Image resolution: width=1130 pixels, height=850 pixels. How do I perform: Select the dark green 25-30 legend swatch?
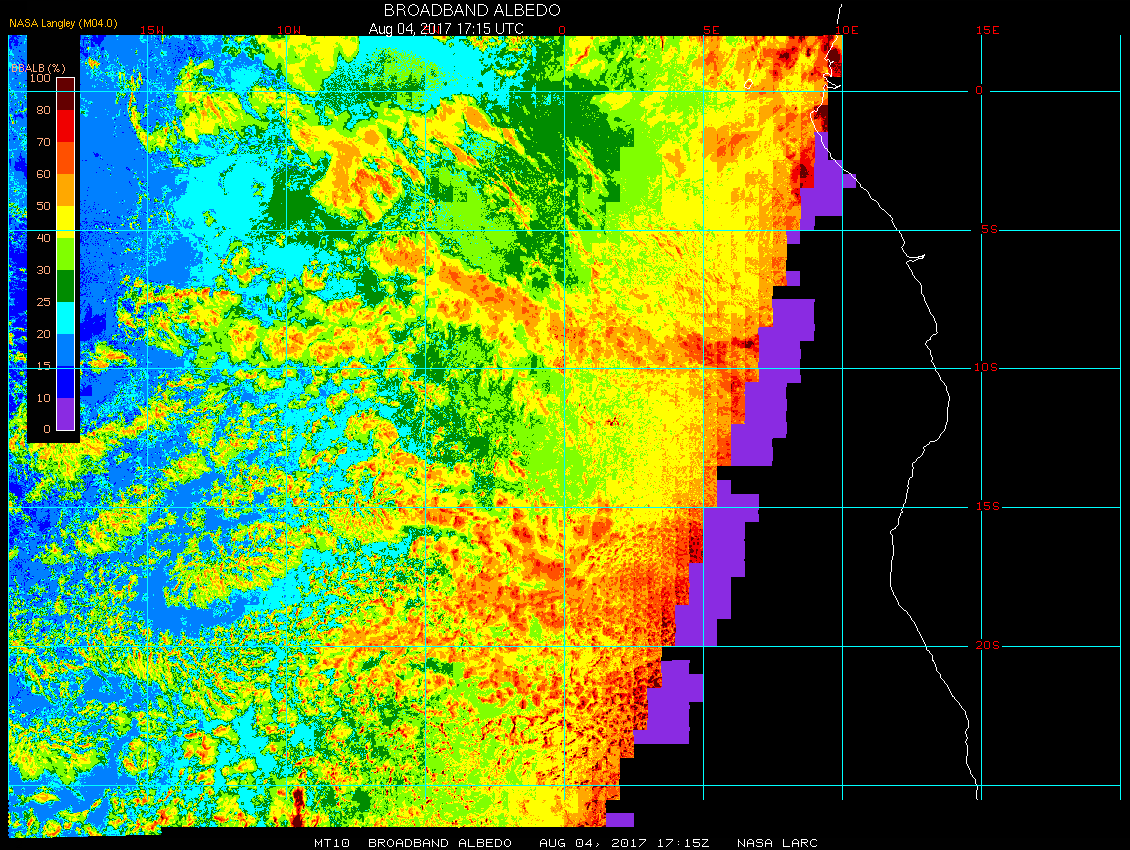click(66, 285)
